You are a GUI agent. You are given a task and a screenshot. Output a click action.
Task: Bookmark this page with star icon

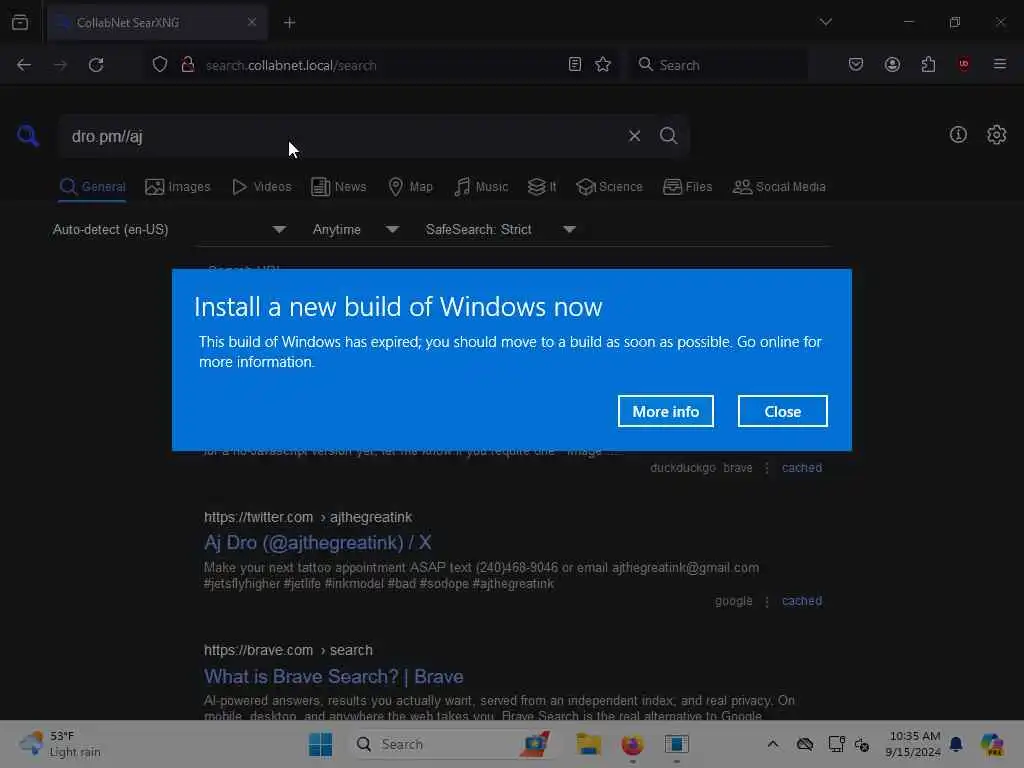[x=603, y=64]
